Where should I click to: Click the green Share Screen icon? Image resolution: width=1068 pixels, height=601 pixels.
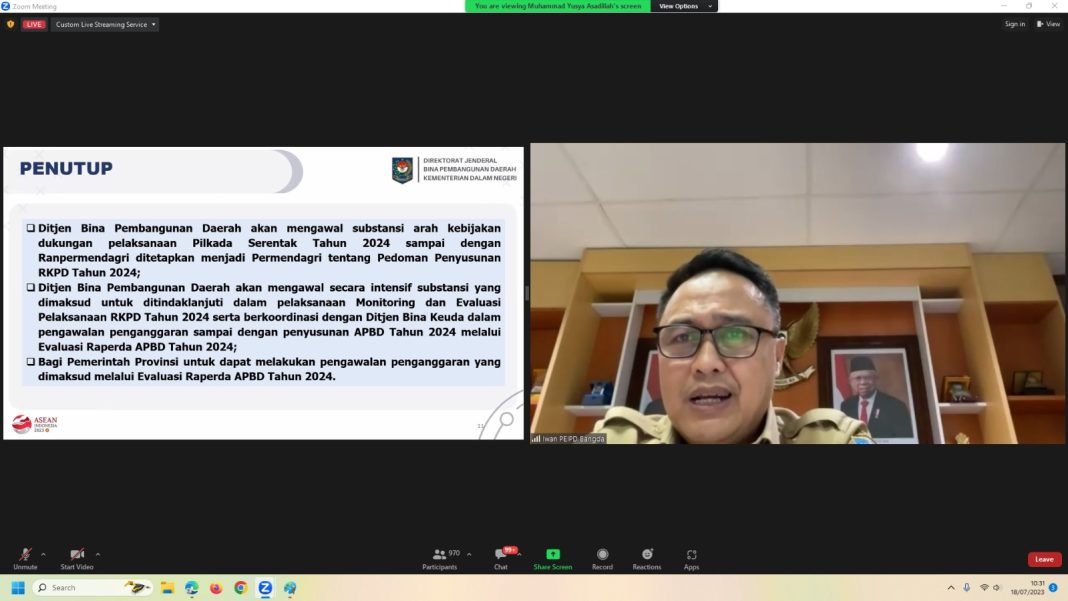pyautogui.click(x=553, y=553)
